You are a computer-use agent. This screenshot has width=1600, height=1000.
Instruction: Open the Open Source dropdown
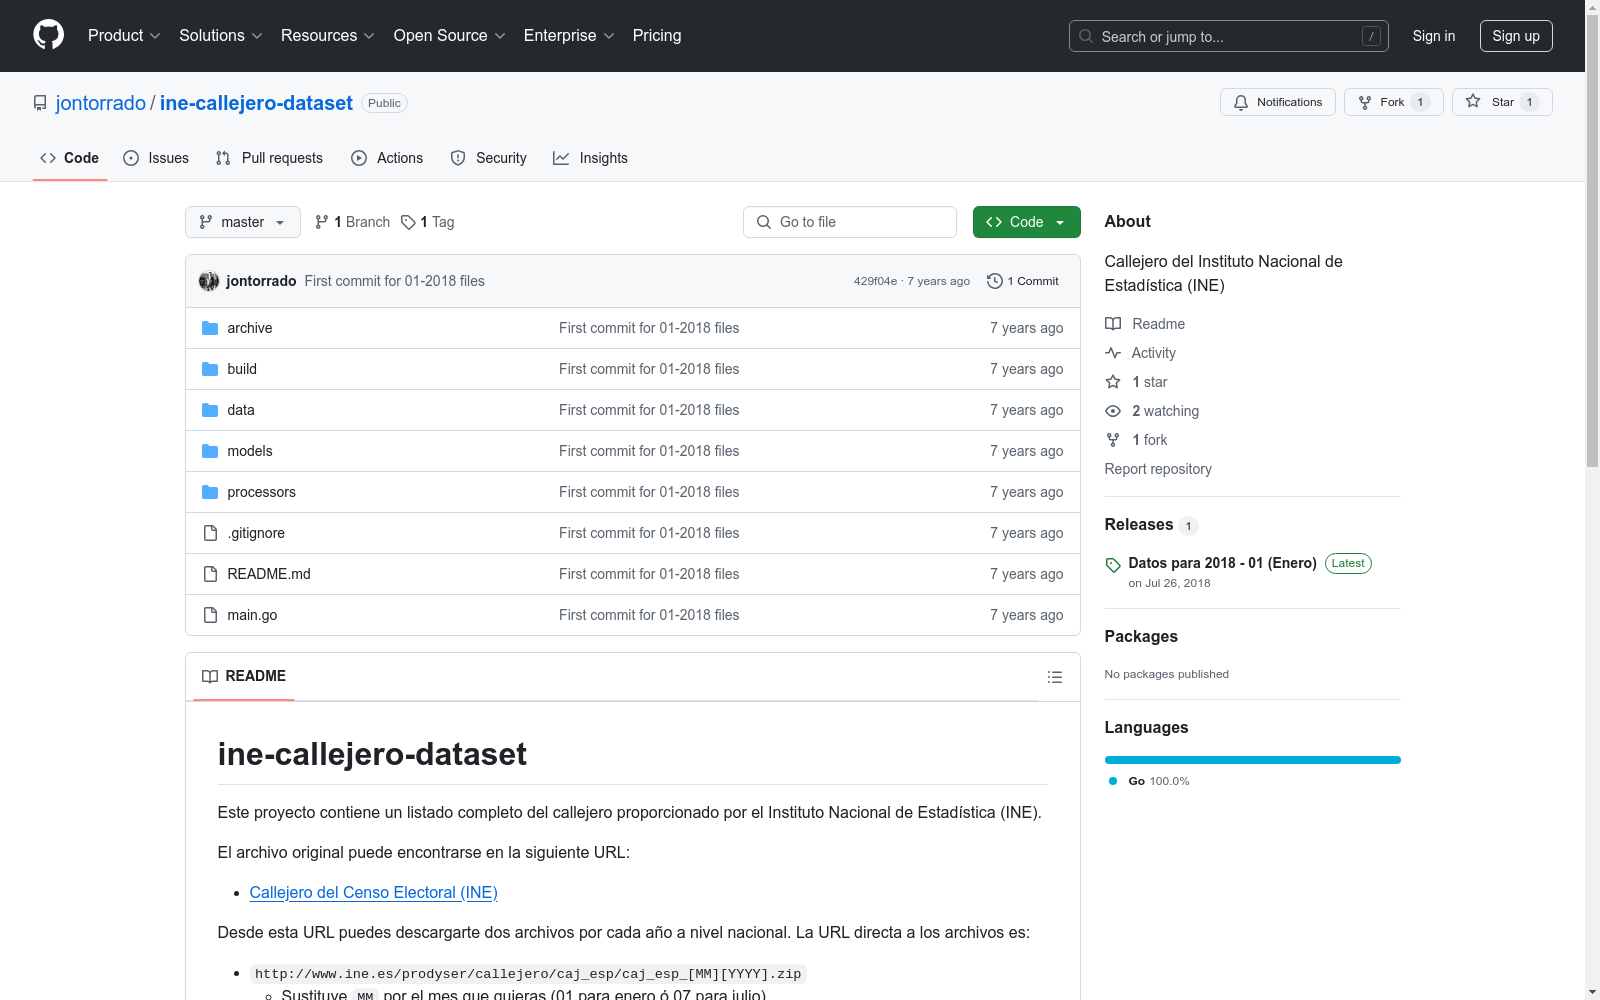coord(449,36)
